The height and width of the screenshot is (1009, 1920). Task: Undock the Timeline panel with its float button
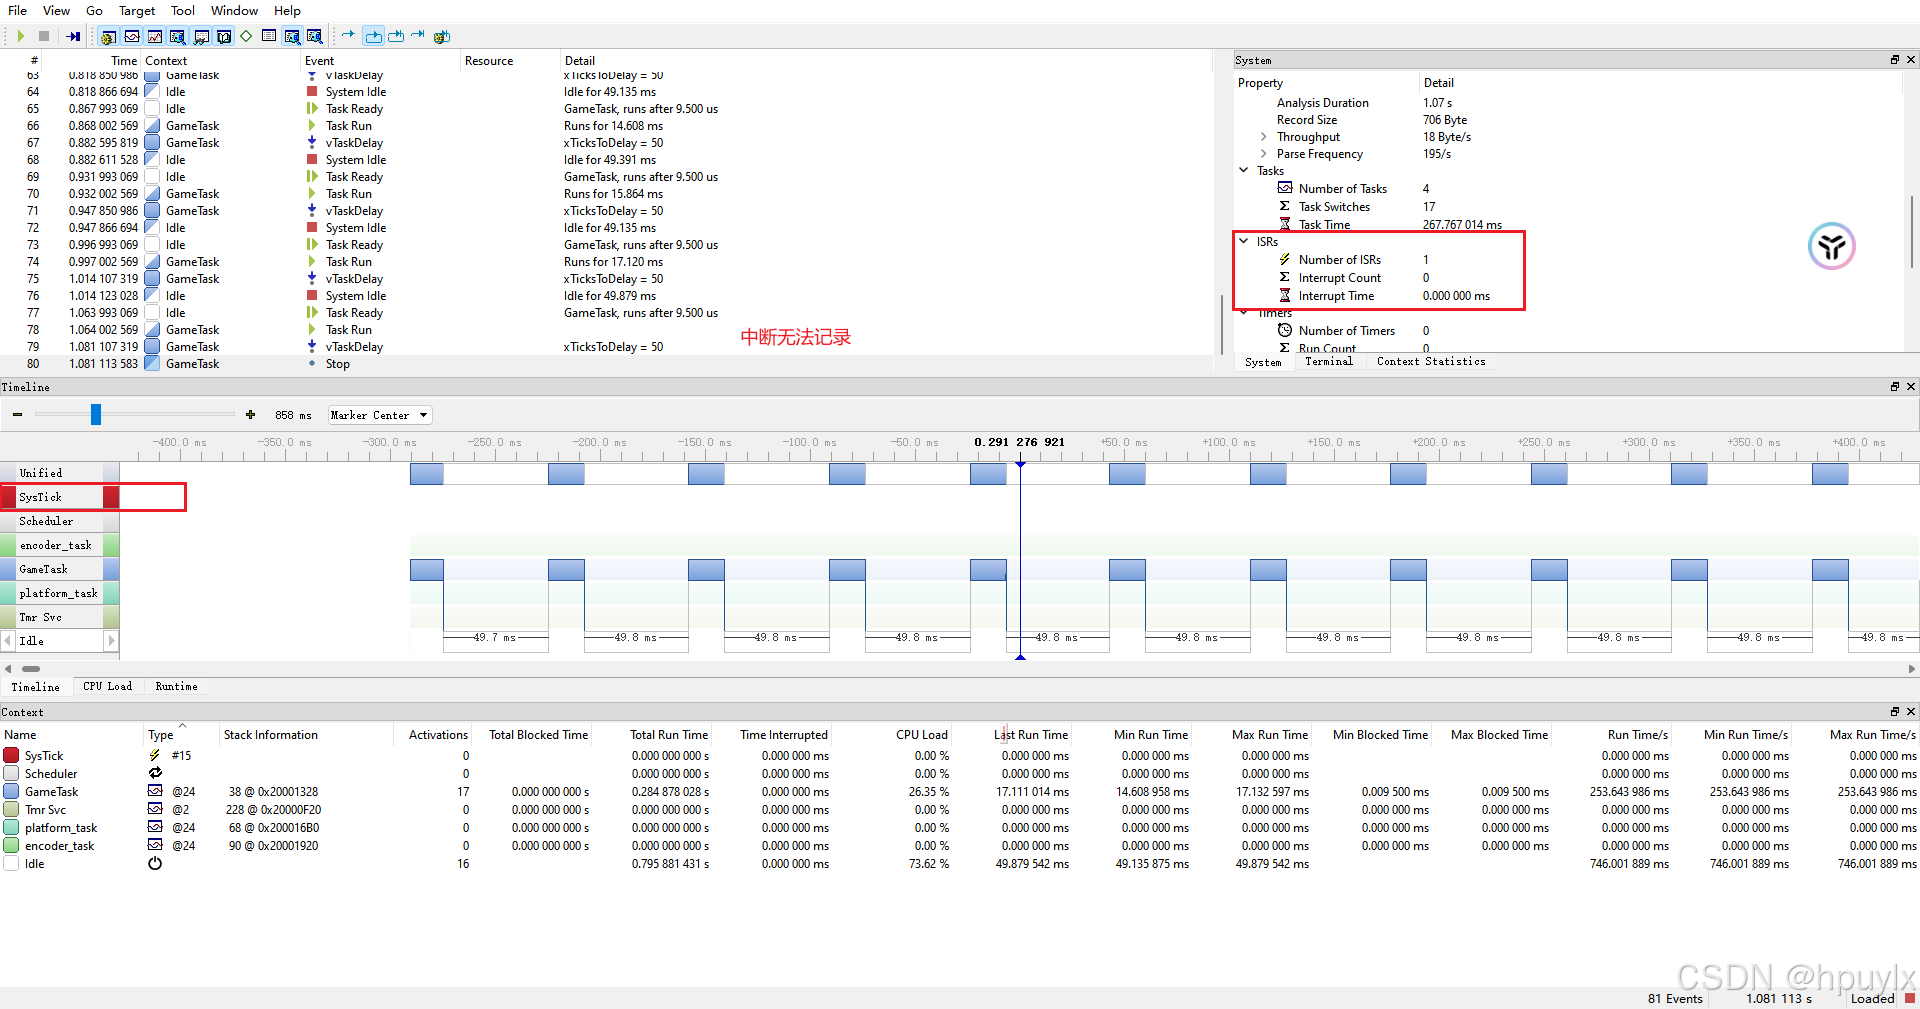coord(1893,387)
